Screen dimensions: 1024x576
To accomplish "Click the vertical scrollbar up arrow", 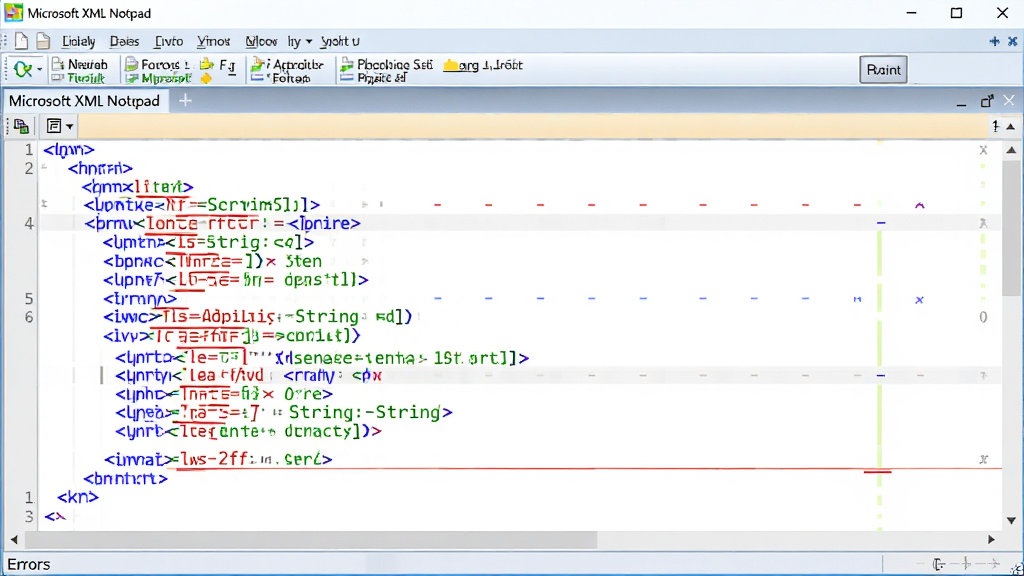I will click(x=1011, y=150).
